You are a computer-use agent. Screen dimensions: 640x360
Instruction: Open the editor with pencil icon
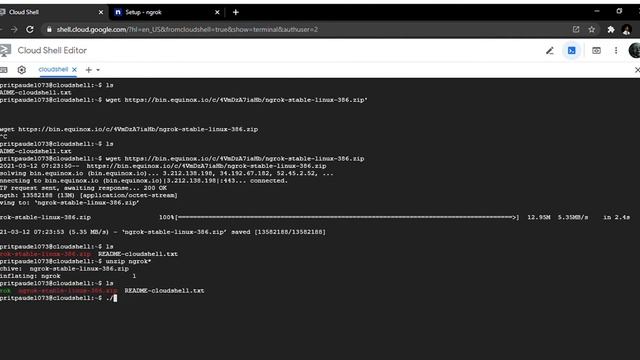coord(550,51)
